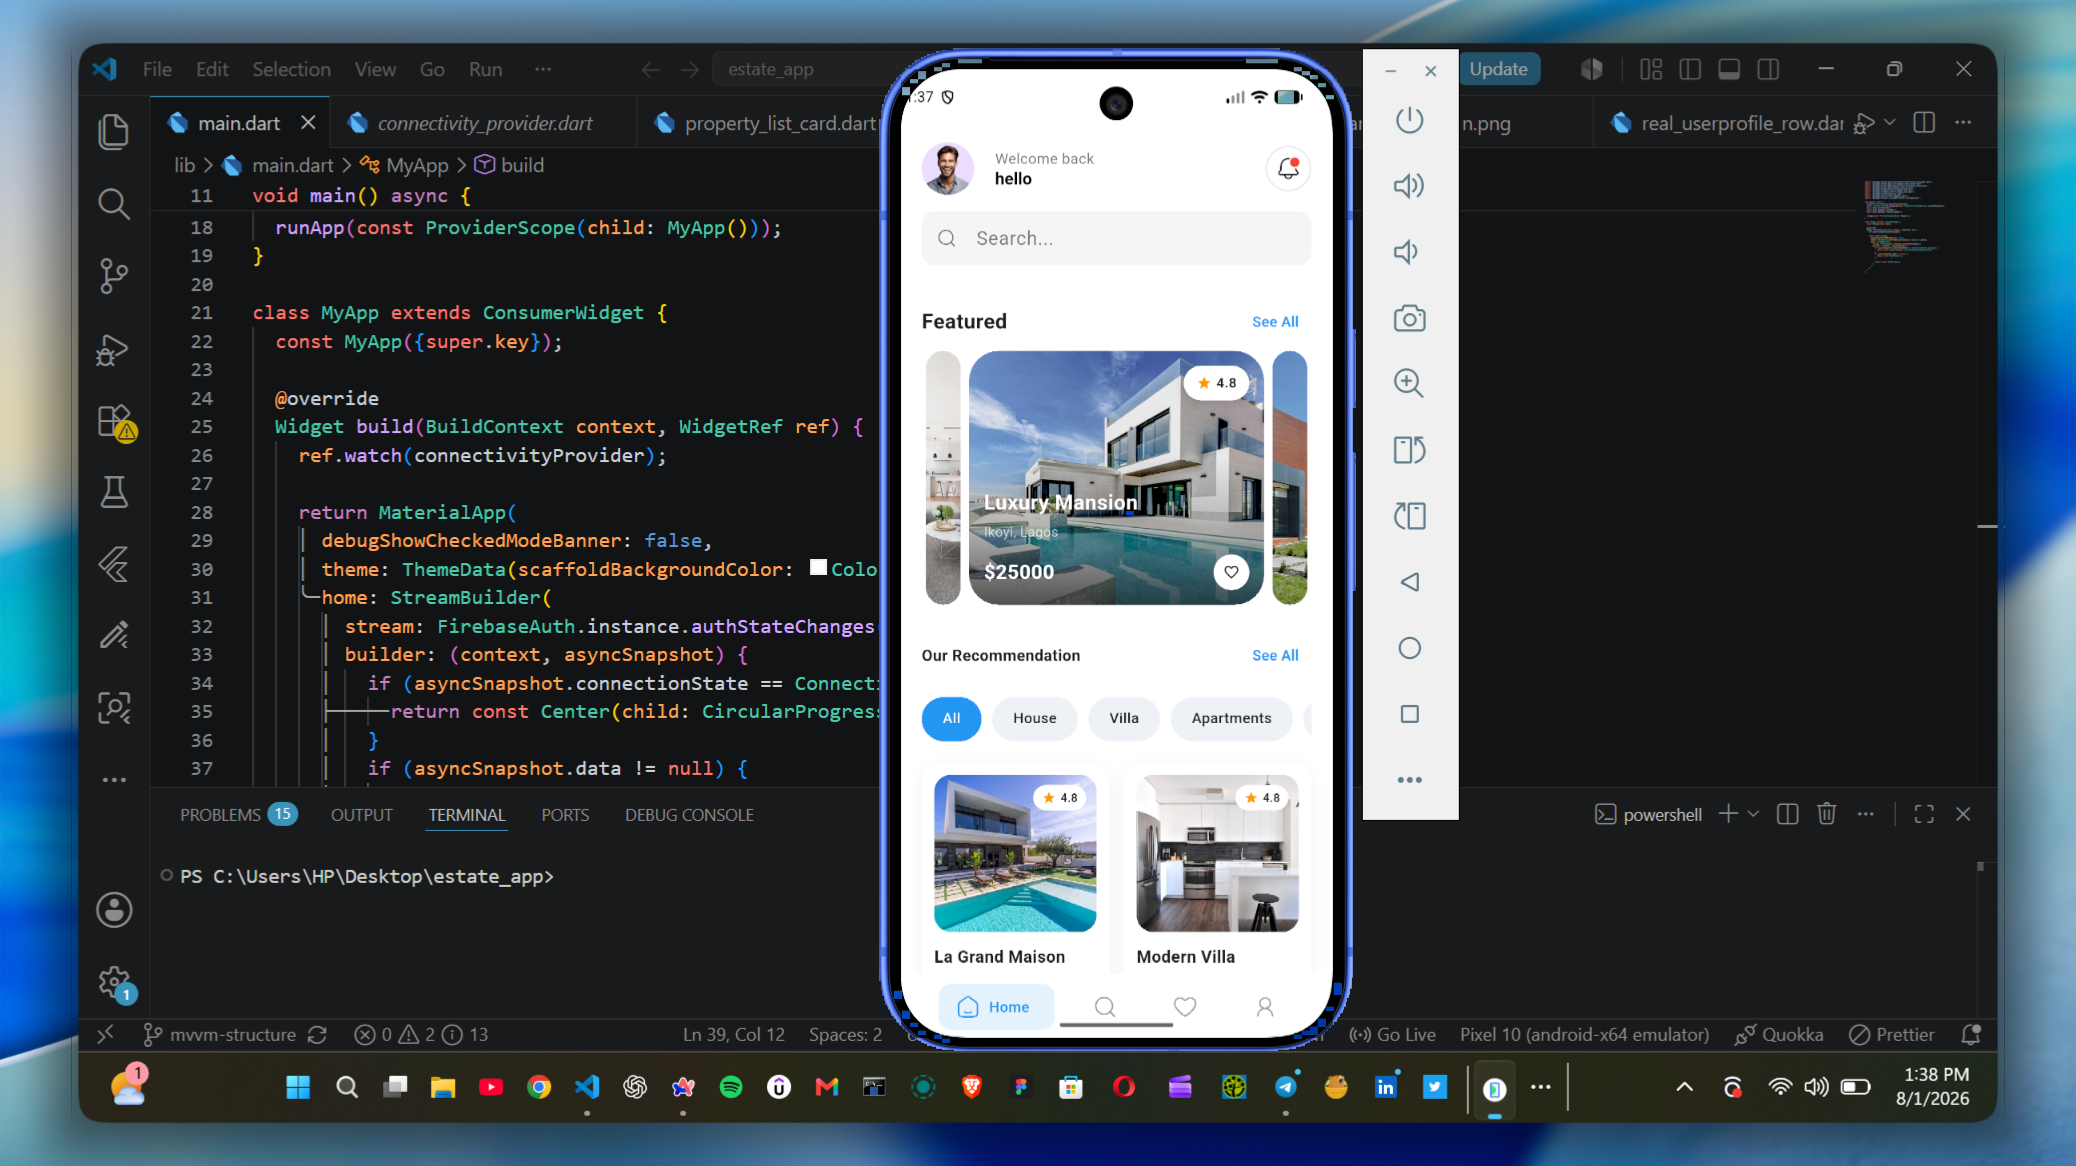Open the Selection menu

click(x=291, y=69)
